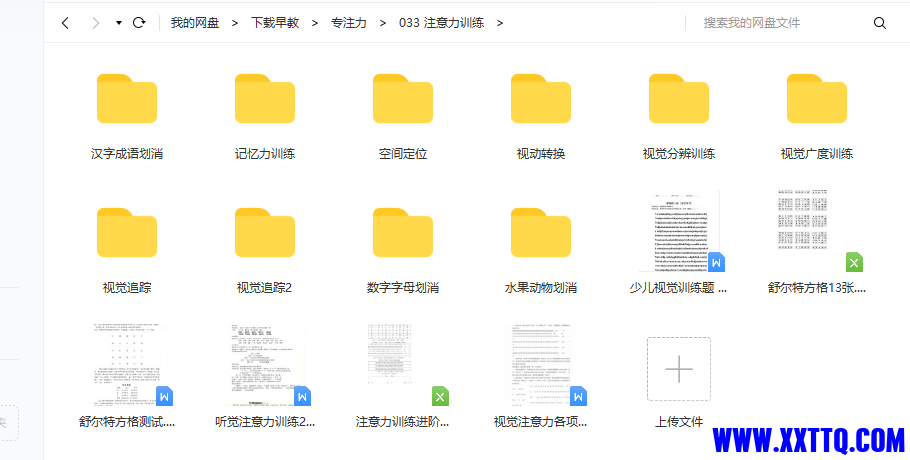910x460 pixels.
Task: Open the 空间定位 folder
Action: 403,99
